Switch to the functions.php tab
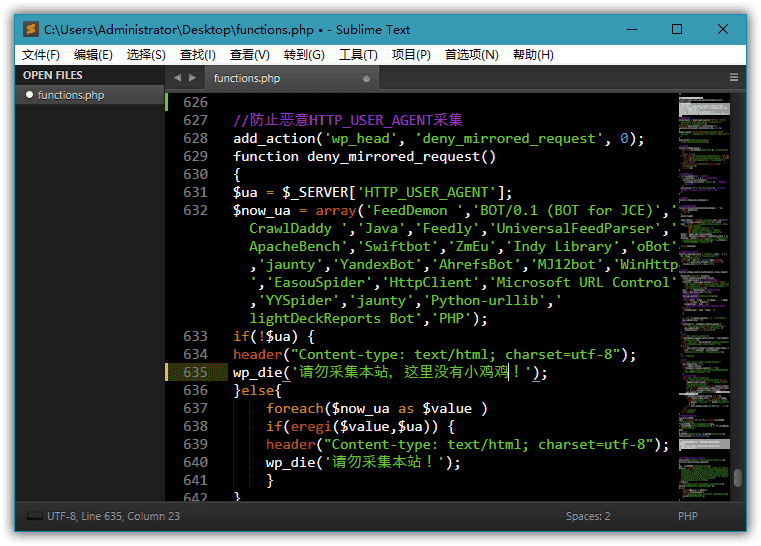 click(x=247, y=78)
